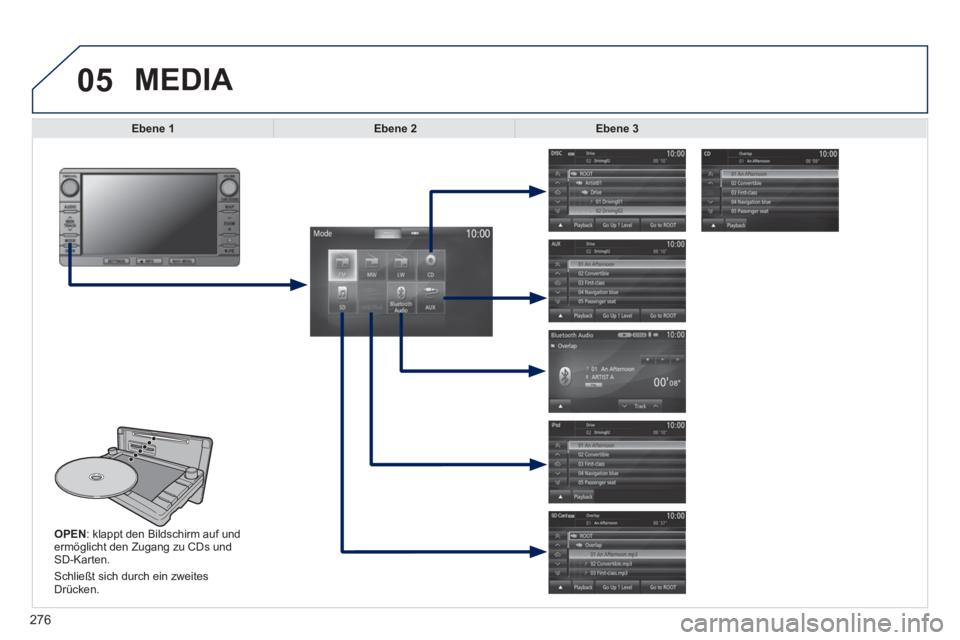Select the CD mode icon
The width and height of the screenshot is (960, 640).
(430, 265)
